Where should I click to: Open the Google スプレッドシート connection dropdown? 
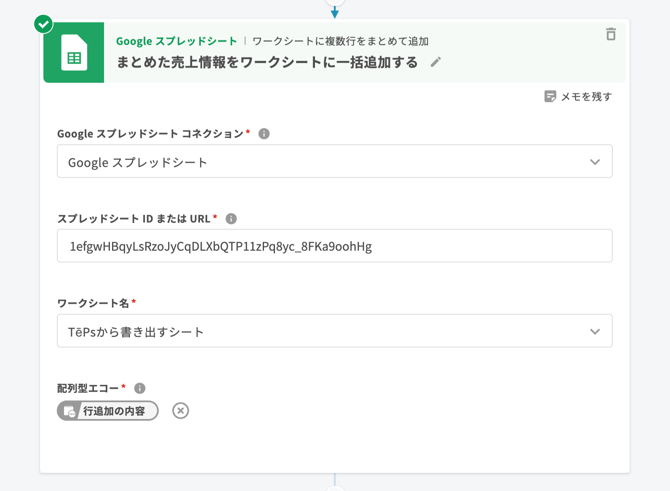coord(335,162)
